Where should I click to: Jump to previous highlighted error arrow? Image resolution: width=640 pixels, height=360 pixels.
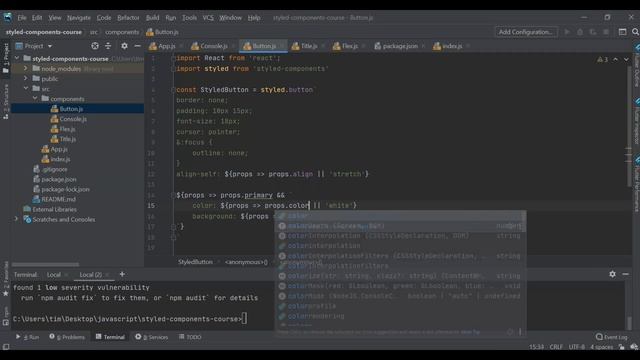point(616,60)
